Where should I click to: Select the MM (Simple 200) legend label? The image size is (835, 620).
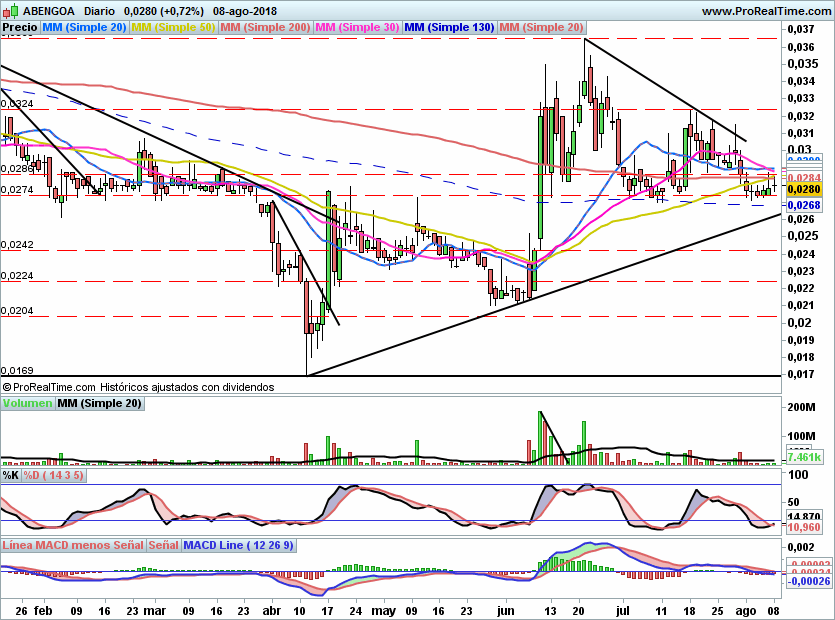(265, 27)
